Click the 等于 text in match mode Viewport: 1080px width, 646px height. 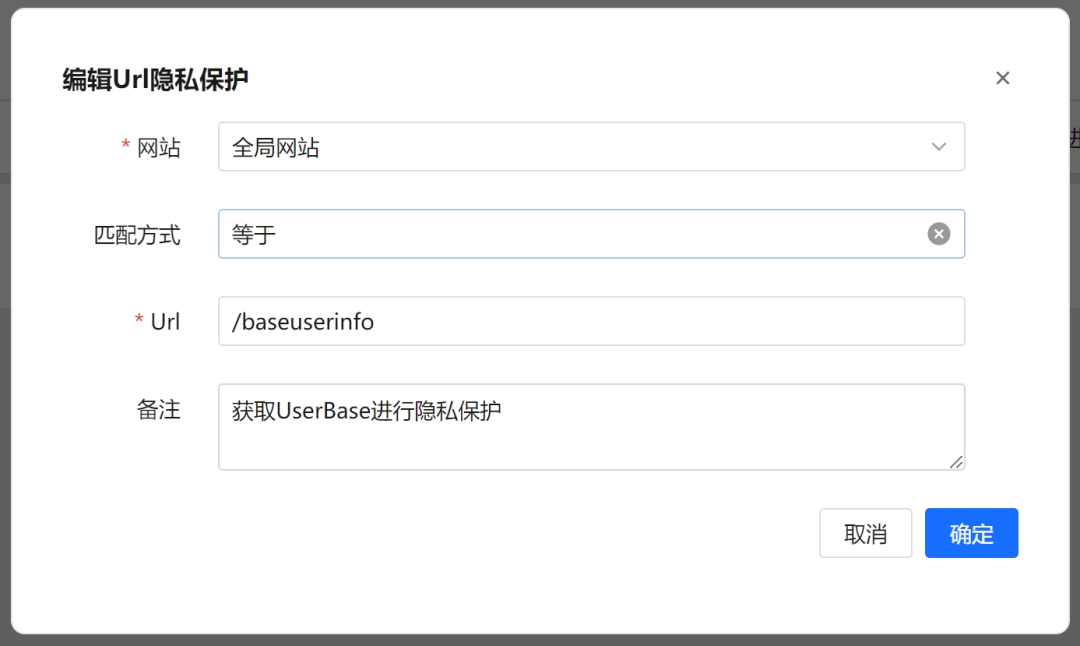coord(254,235)
